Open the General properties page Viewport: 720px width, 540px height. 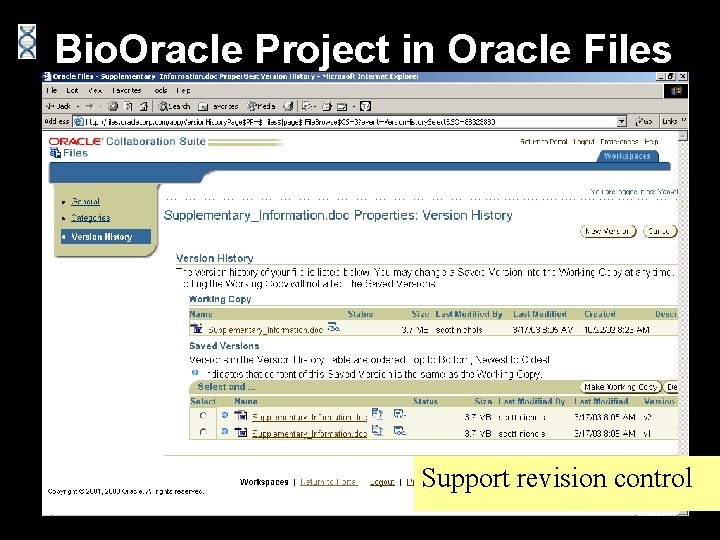point(85,201)
